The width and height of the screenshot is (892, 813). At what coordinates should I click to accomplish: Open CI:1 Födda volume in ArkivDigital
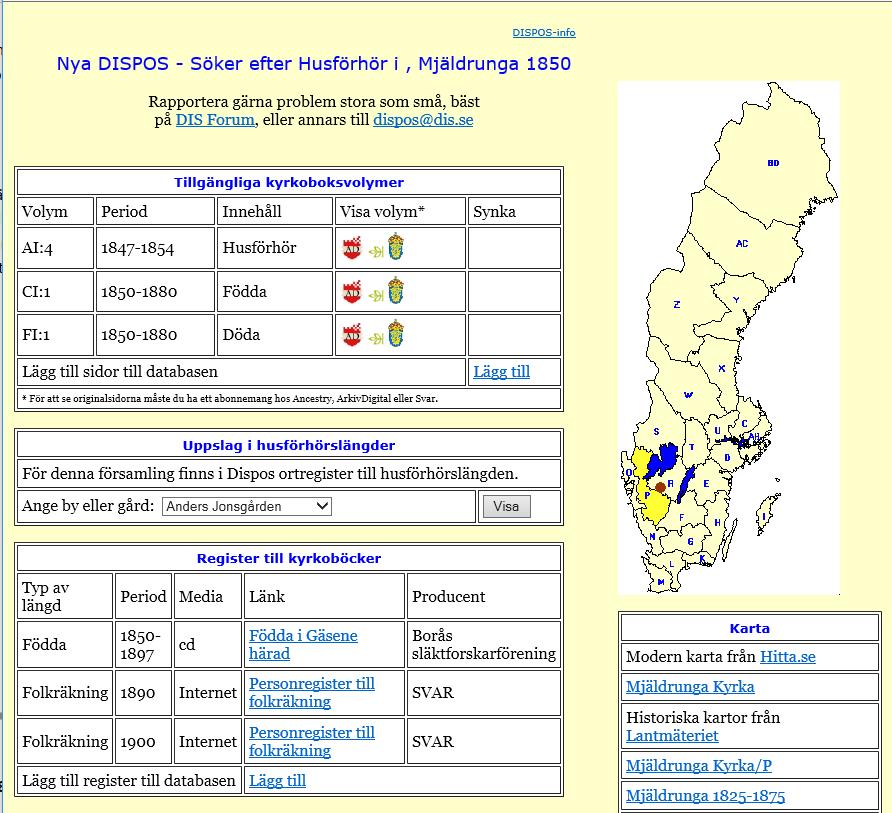352,291
